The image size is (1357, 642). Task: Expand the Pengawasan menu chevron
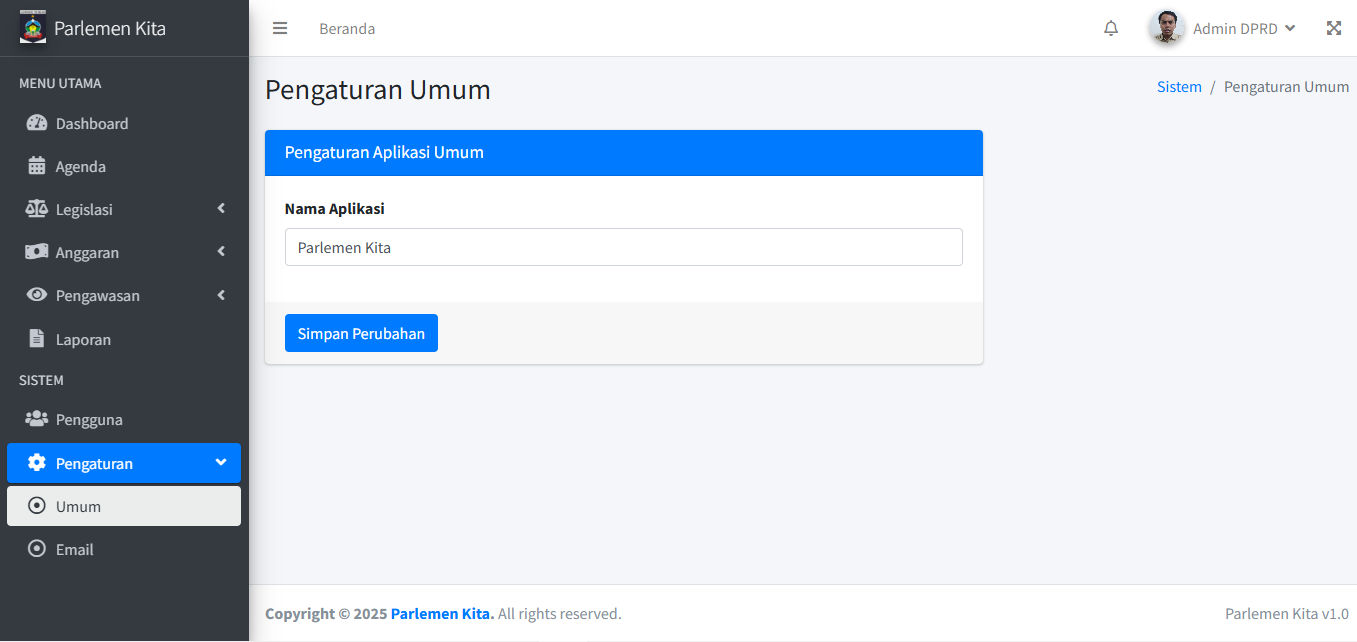point(221,295)
